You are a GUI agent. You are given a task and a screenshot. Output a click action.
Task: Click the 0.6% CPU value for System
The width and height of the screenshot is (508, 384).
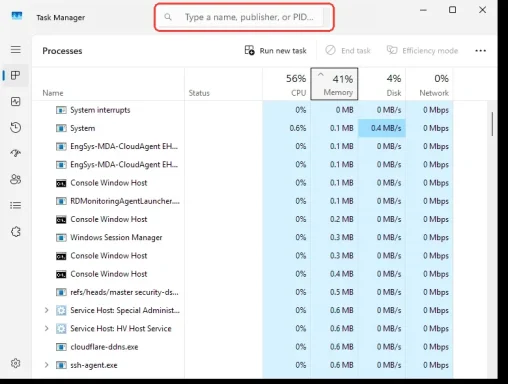click(x=298, y=128)
